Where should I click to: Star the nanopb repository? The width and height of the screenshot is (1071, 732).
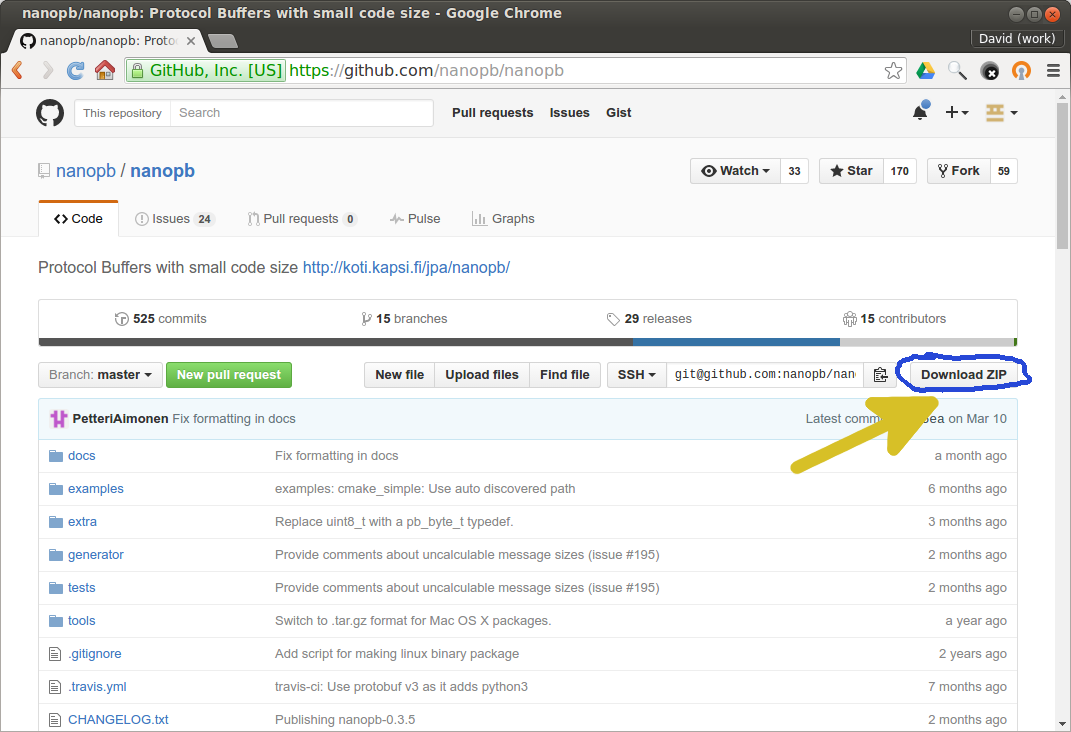852,171
